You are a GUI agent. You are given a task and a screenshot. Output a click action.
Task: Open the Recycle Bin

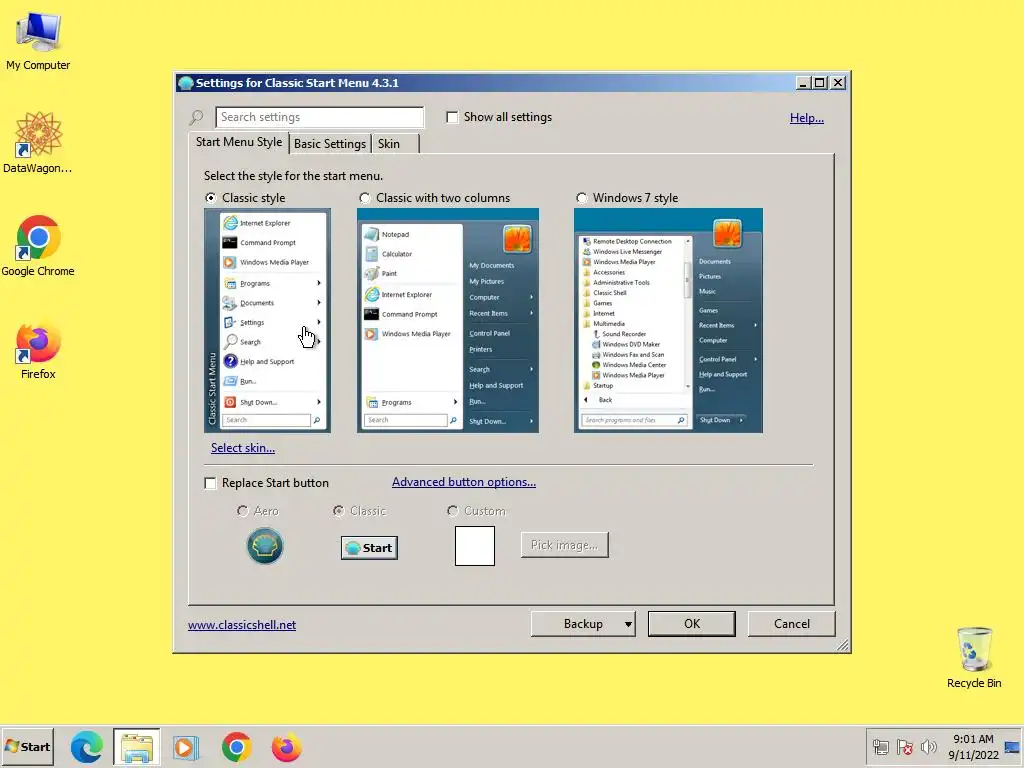pos(974,657)
